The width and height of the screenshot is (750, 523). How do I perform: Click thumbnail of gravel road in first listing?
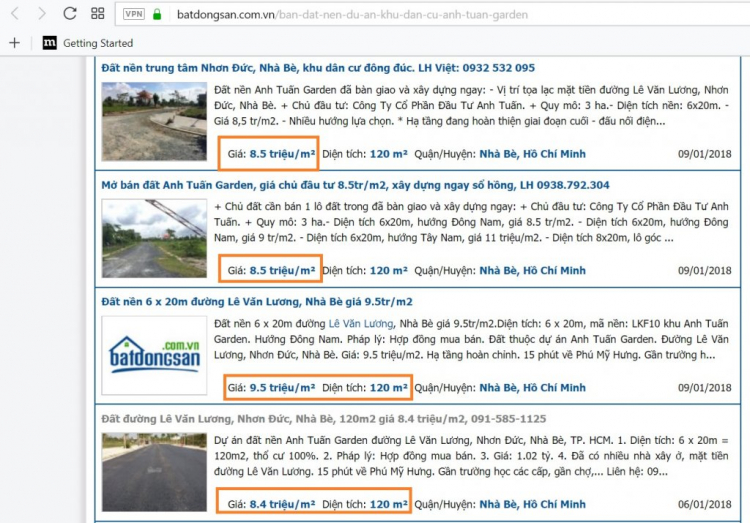154,122
